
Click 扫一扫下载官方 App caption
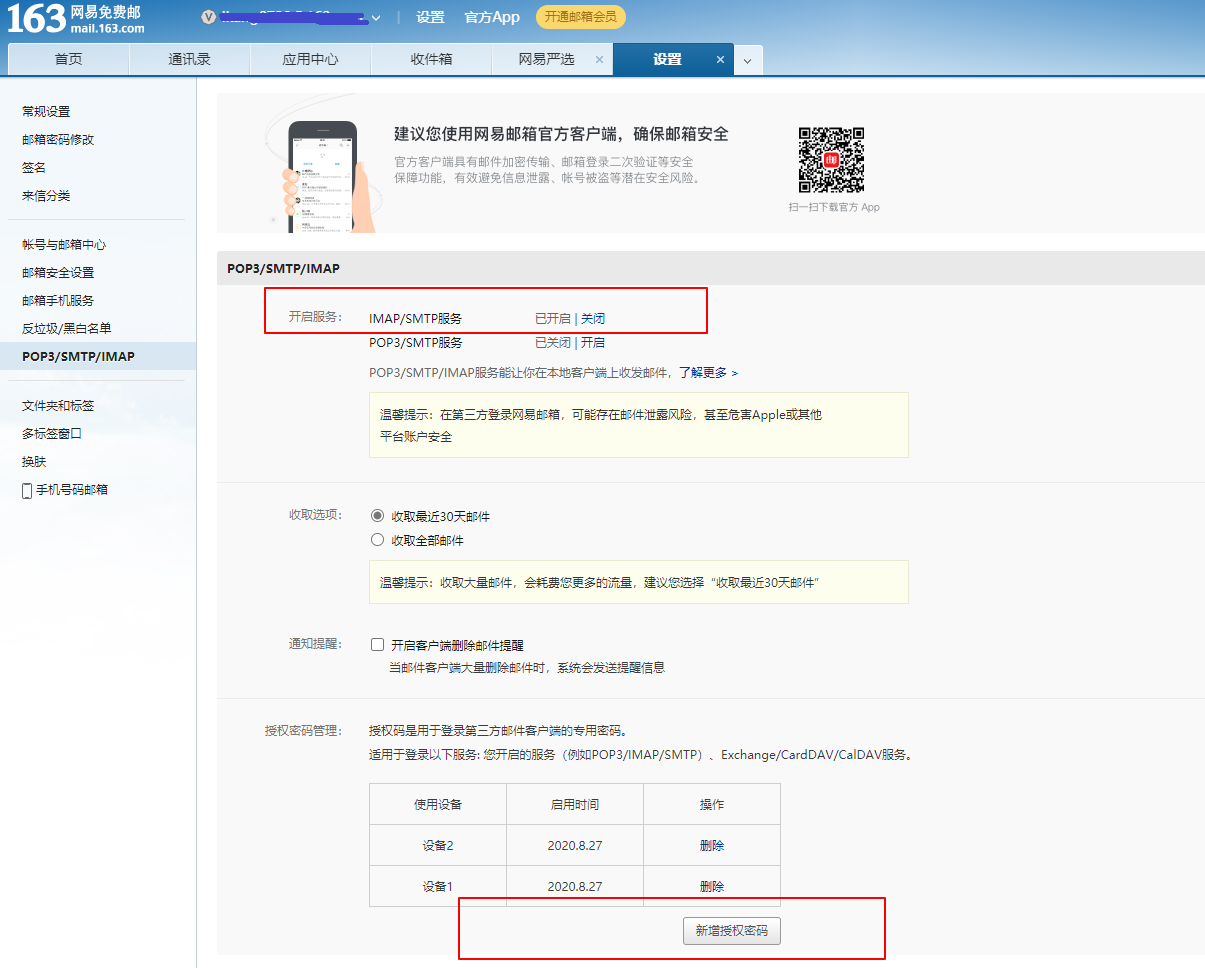pos(834,208)
